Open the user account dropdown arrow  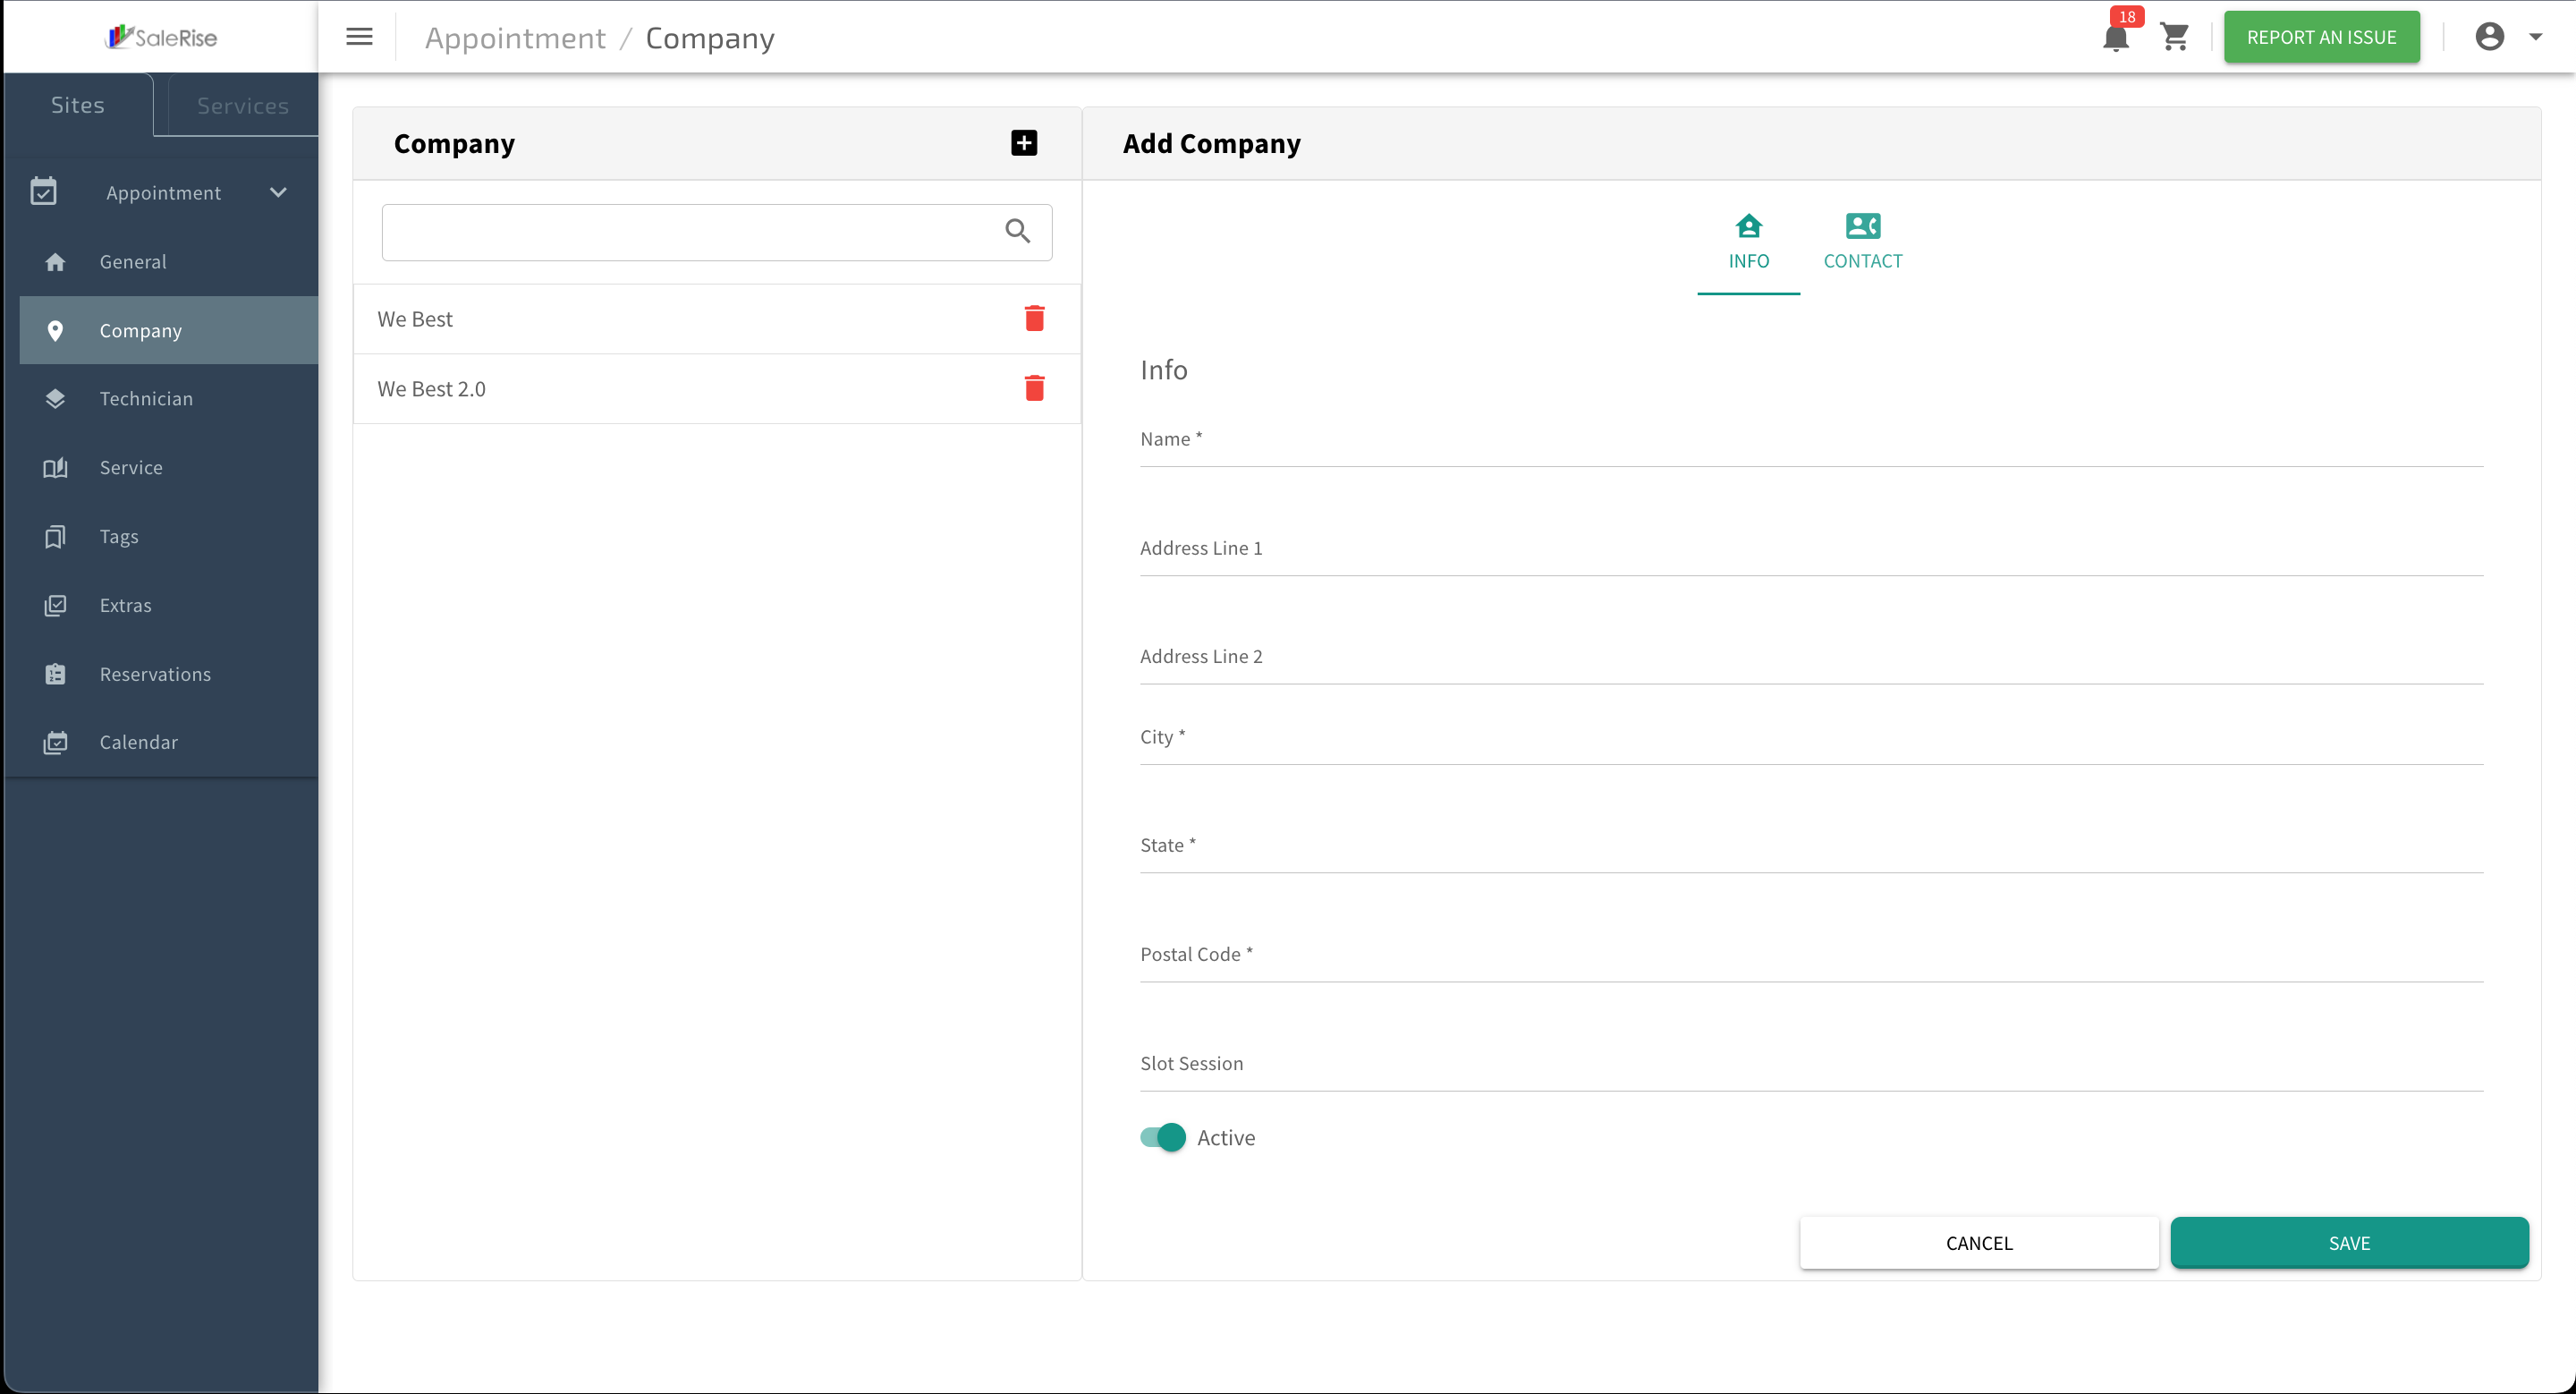[2535, 37]
